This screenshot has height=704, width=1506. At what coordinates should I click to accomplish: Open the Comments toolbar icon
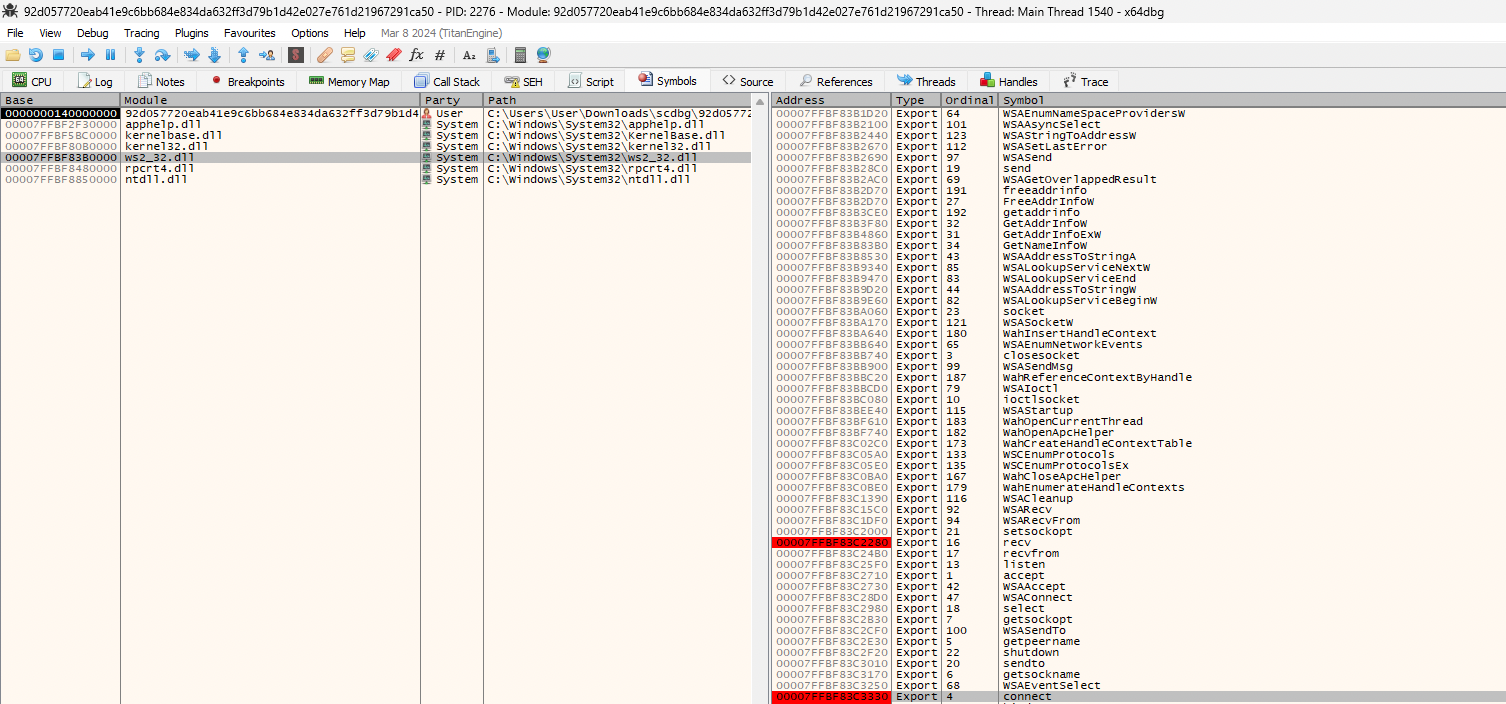[x=348, y=55]
